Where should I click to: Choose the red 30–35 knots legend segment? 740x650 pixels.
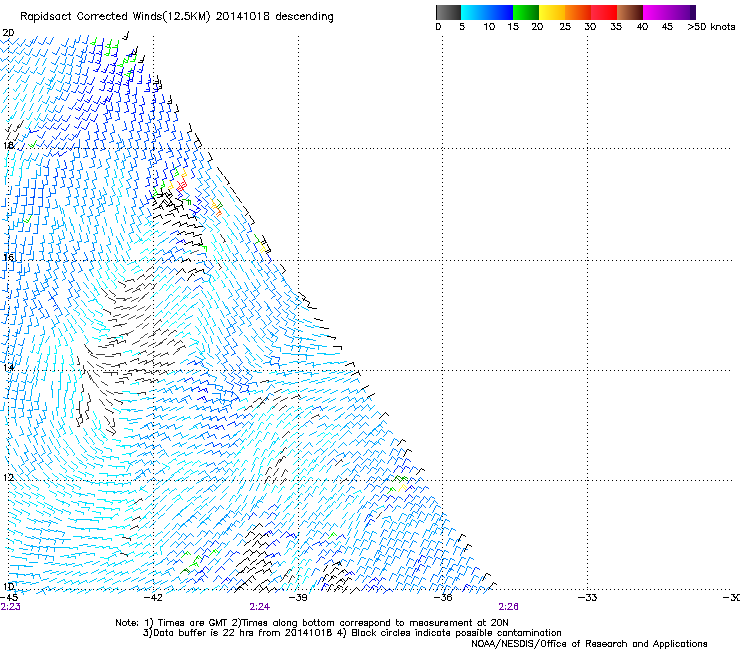tap(604, 12)
